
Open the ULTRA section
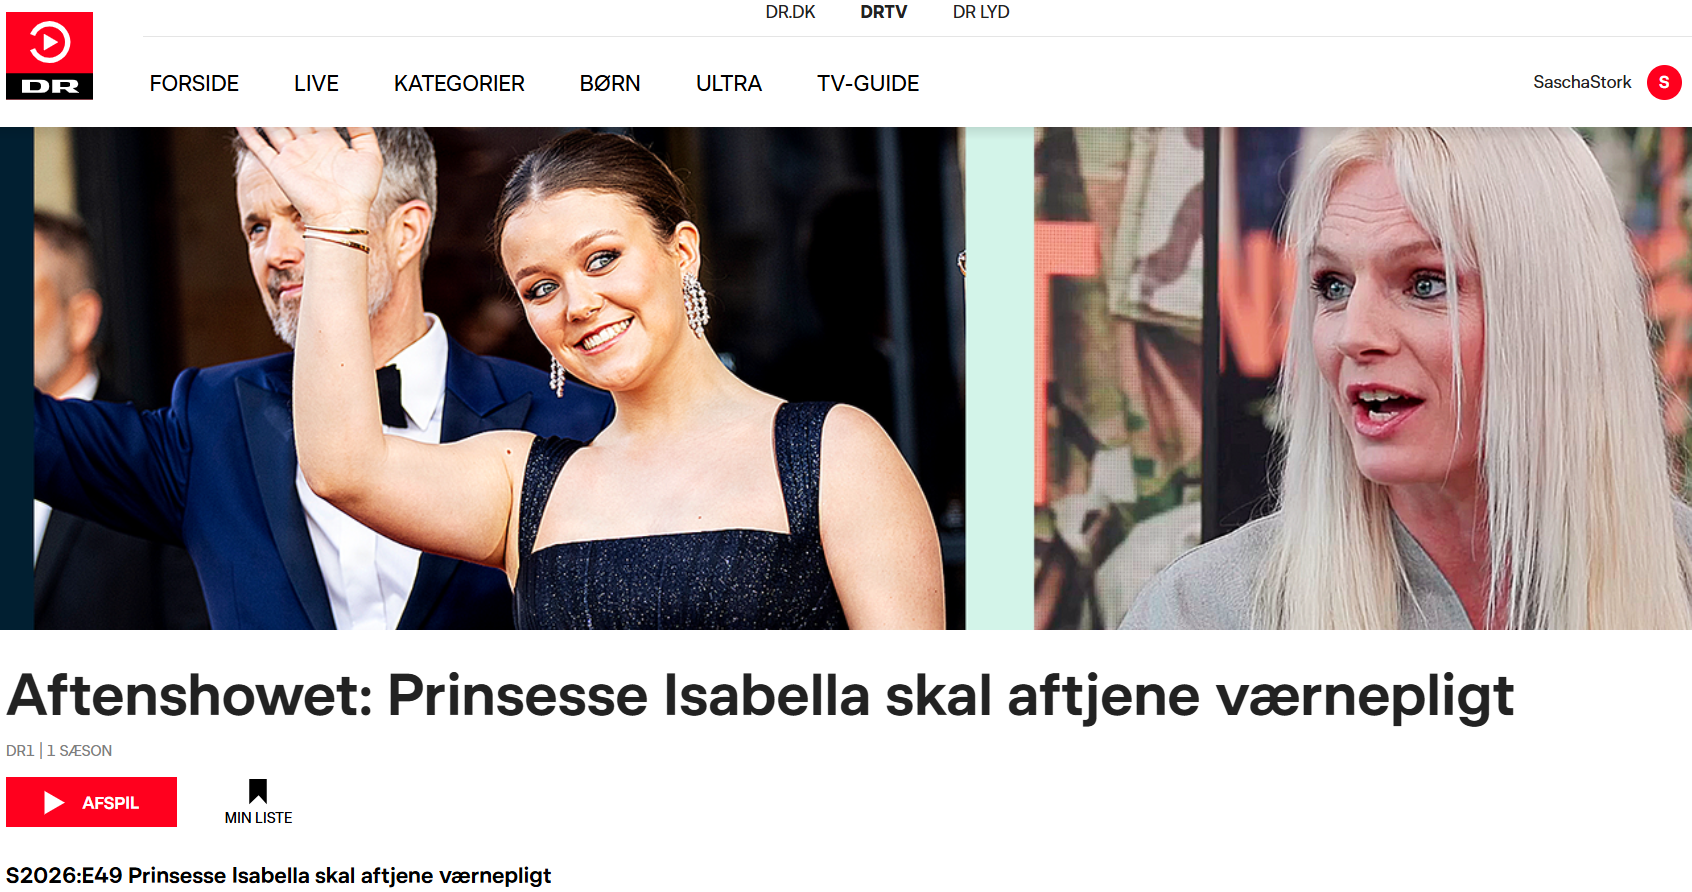pyautogui.click(x=729, y=83)
